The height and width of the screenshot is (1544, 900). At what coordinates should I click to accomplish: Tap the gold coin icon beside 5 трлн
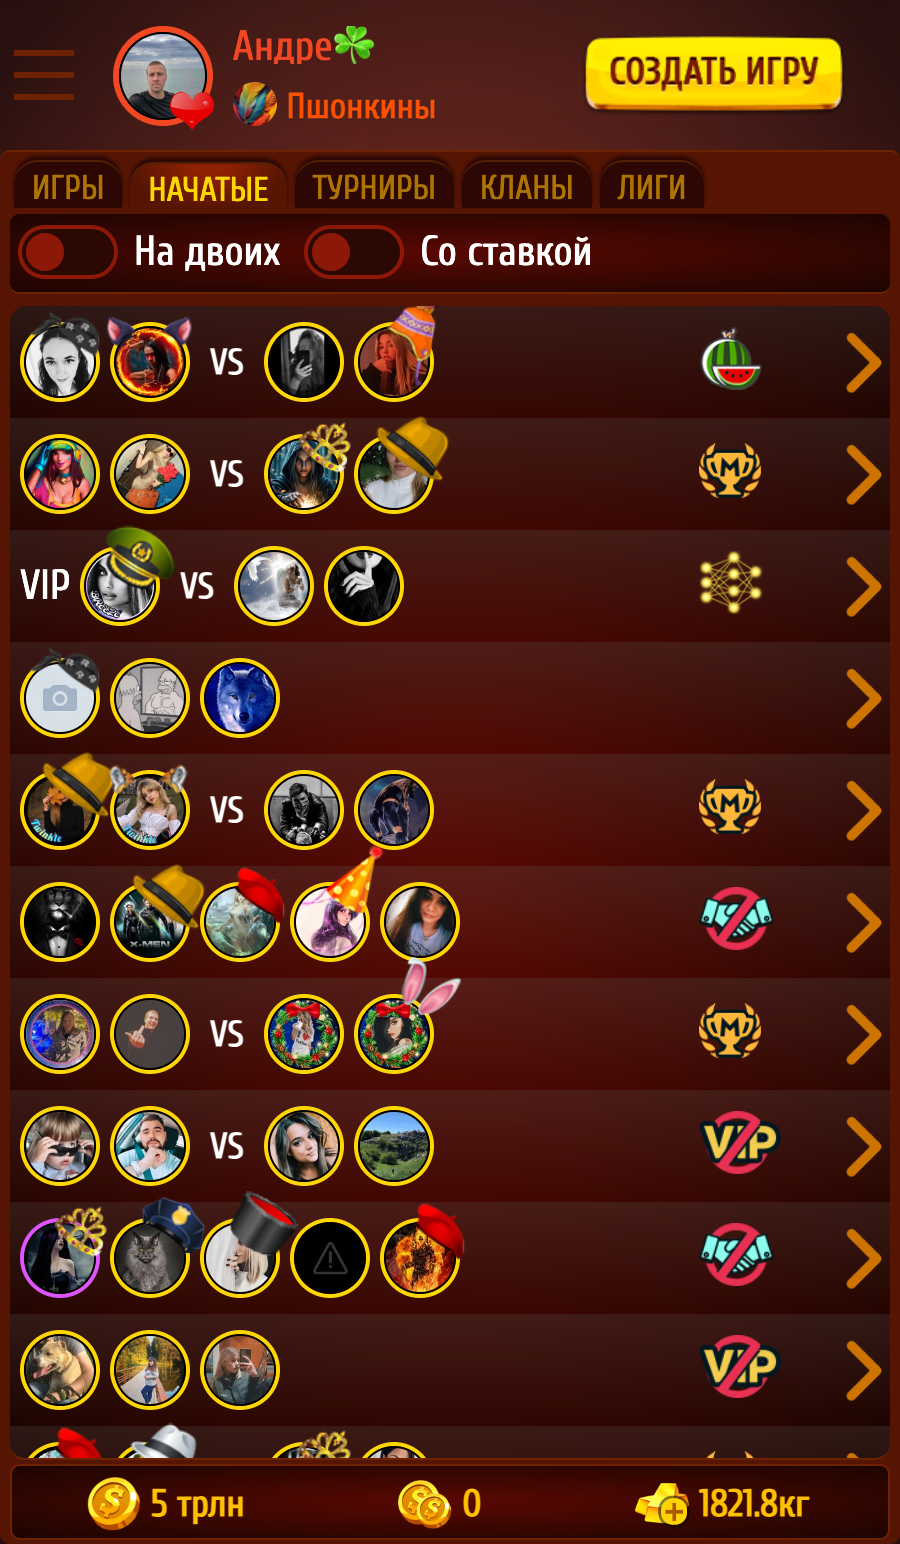(x=113, y=1504)
